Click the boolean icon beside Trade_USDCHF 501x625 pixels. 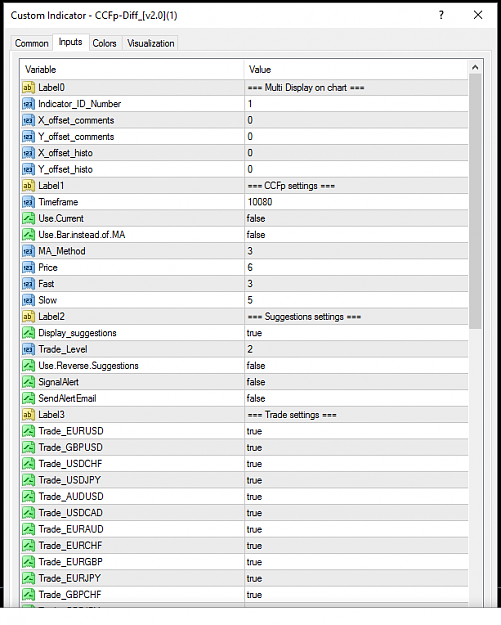(28, 464)
